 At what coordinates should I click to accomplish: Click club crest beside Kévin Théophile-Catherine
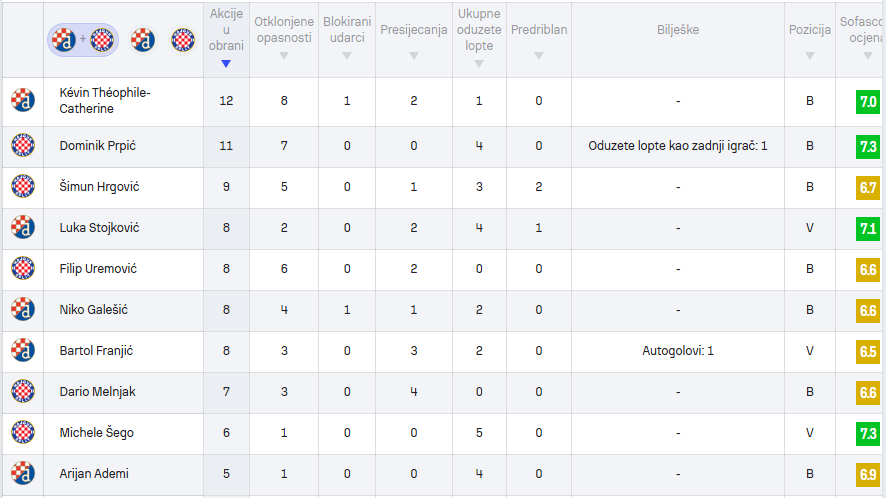pyautogui.click(x=23, y=101)
